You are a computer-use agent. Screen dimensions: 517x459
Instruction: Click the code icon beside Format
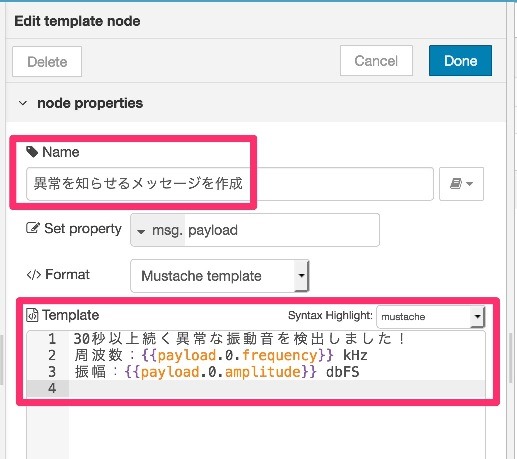tap(34, 275)
